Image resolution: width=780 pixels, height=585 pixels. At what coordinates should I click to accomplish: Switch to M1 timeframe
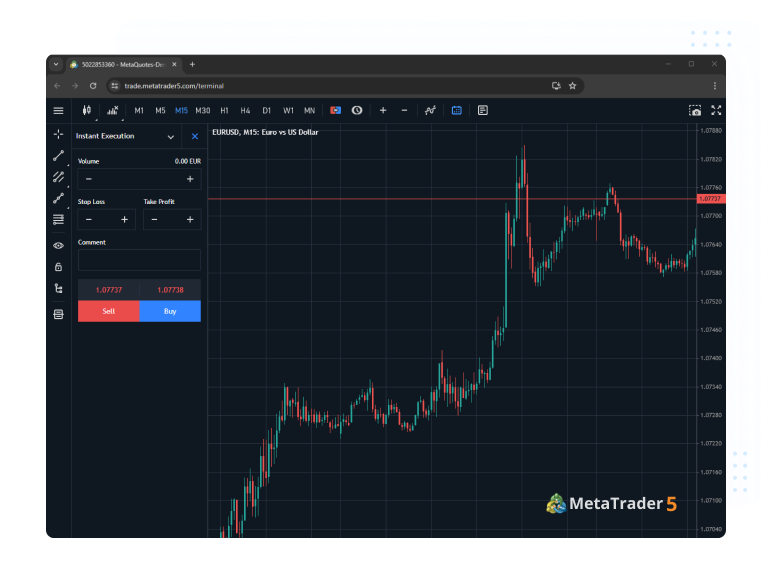coord(139,110)
